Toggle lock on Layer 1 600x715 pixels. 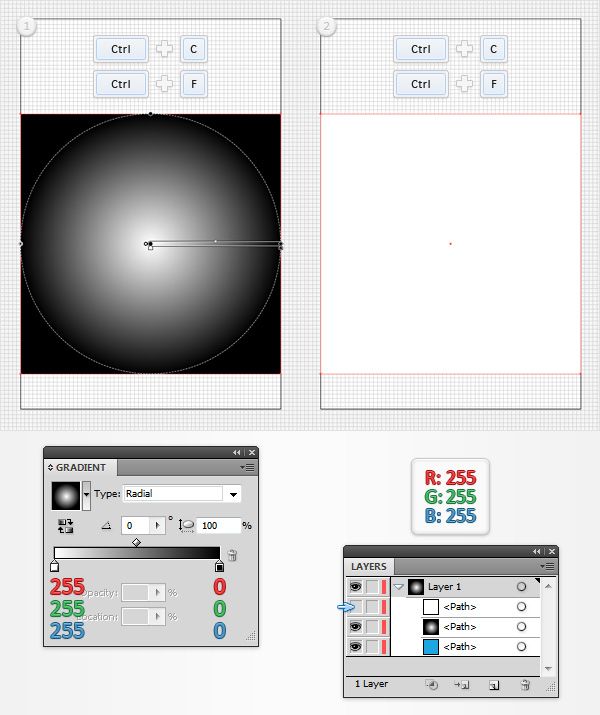372,586
